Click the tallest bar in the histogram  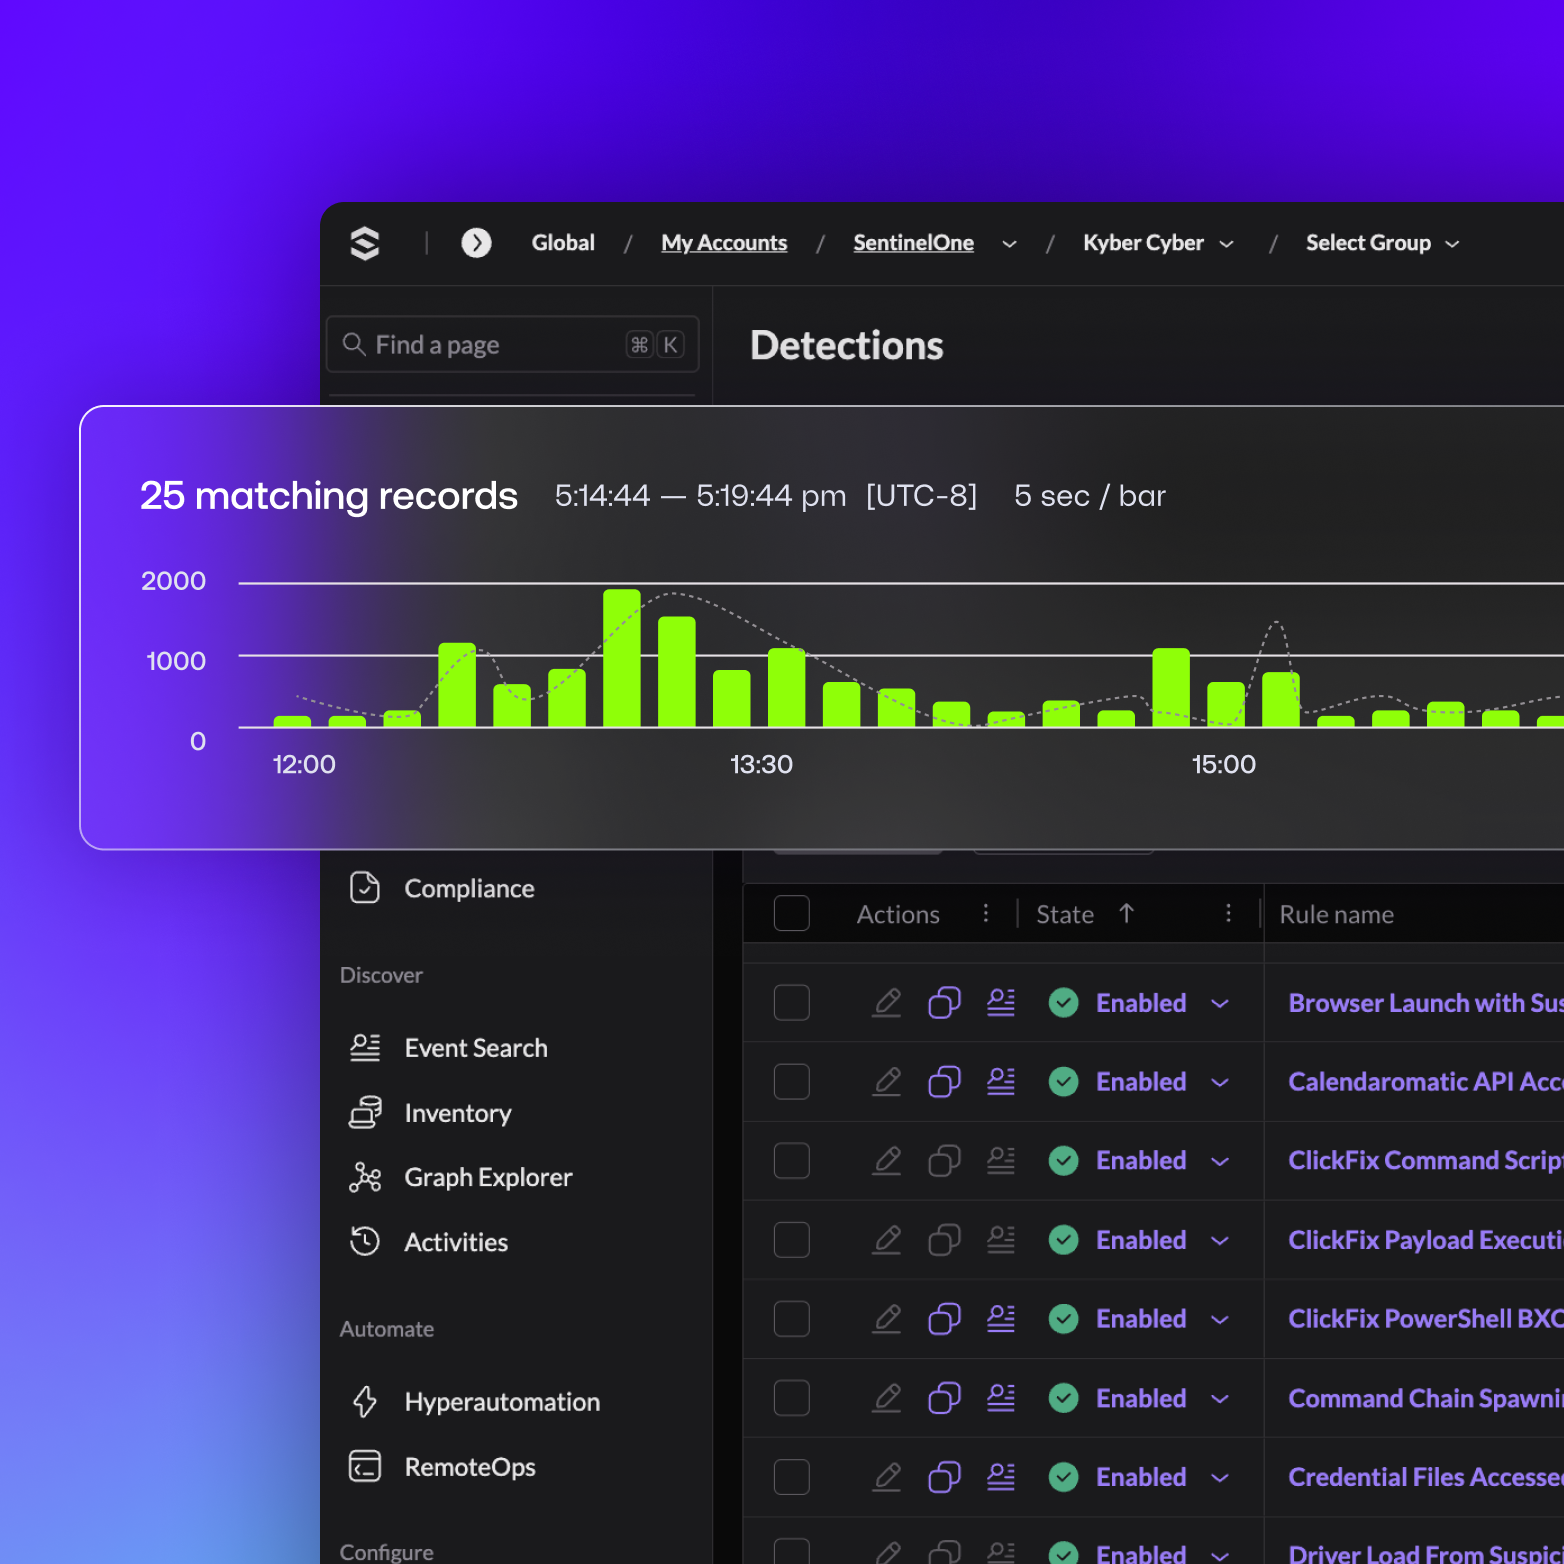[x=622, y=658]
